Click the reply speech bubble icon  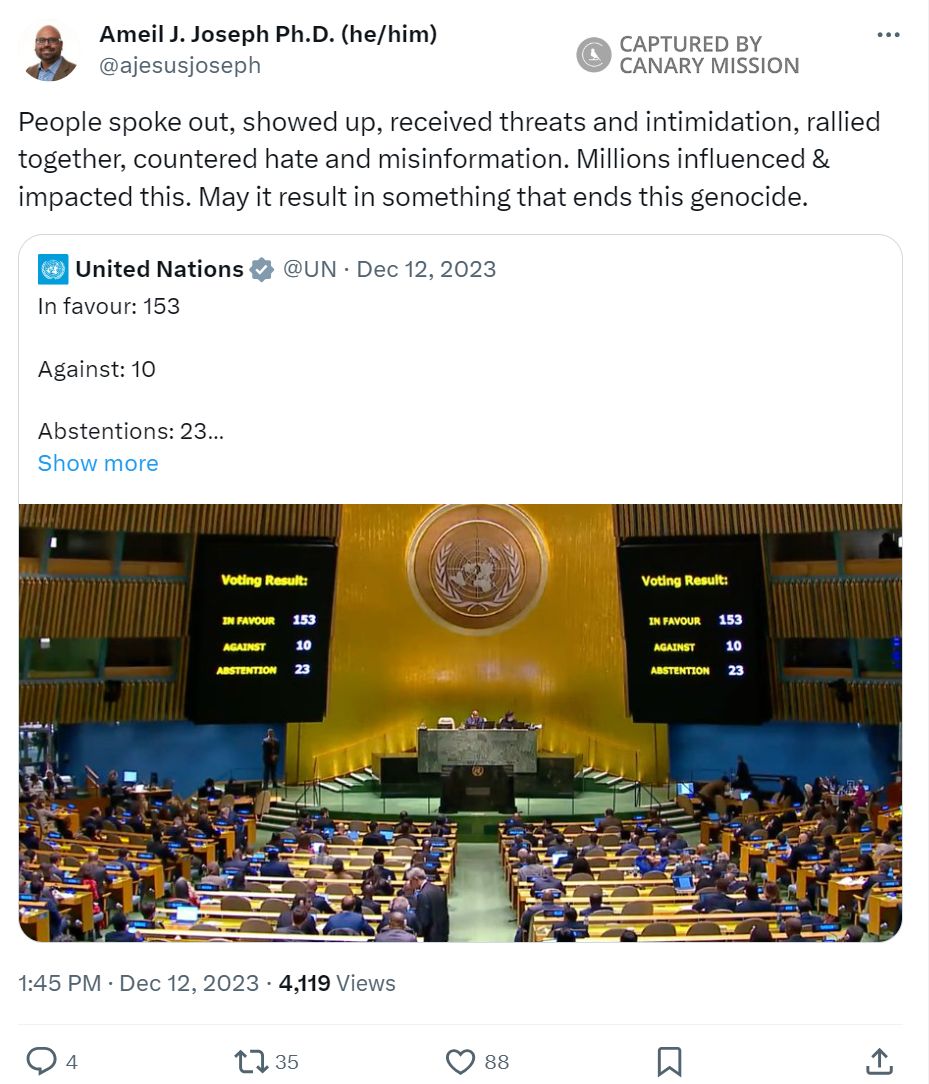[41, 1061]
